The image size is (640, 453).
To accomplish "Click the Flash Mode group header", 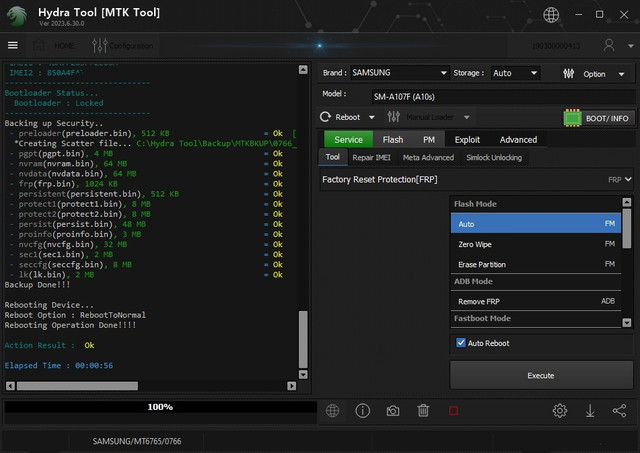I will 536,204.
